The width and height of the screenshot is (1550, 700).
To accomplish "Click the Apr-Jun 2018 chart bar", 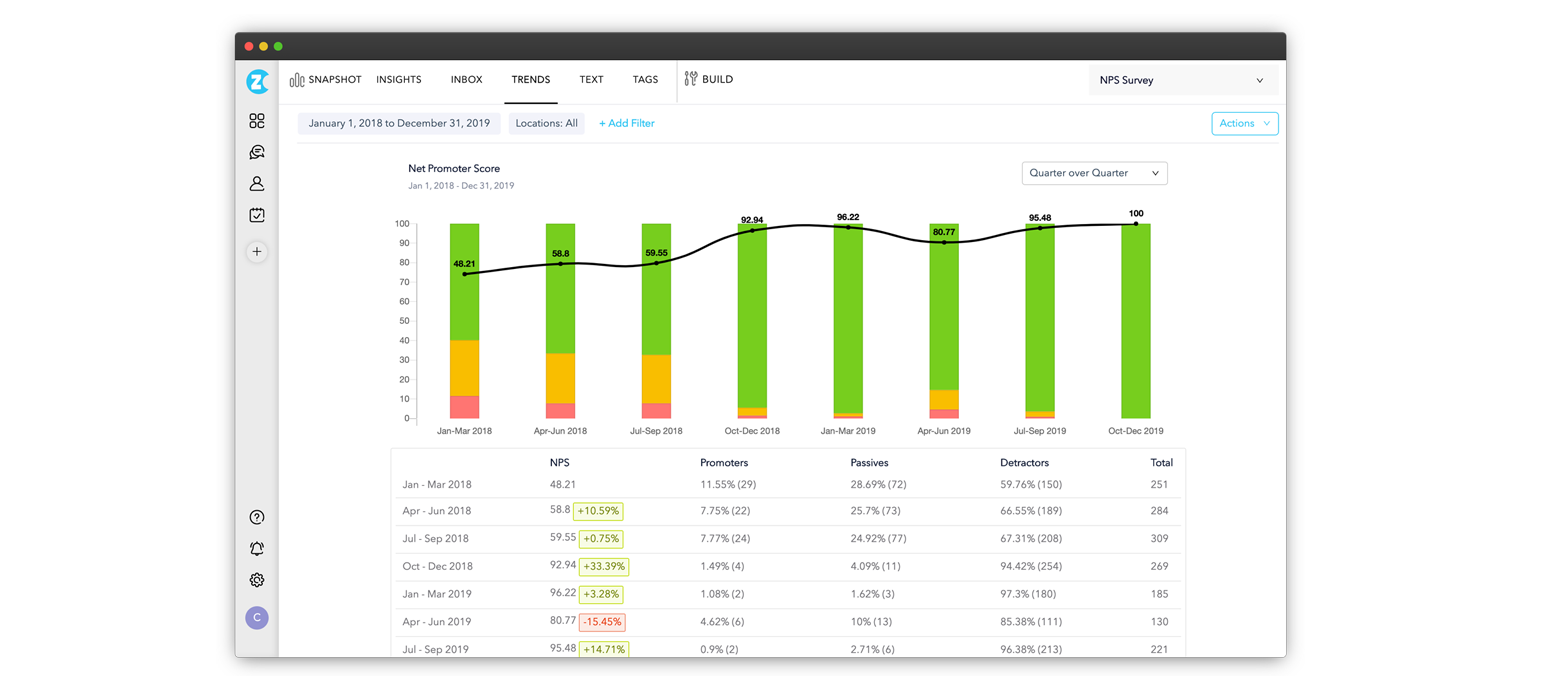I will pyautogui.click(x=561, y=321).
